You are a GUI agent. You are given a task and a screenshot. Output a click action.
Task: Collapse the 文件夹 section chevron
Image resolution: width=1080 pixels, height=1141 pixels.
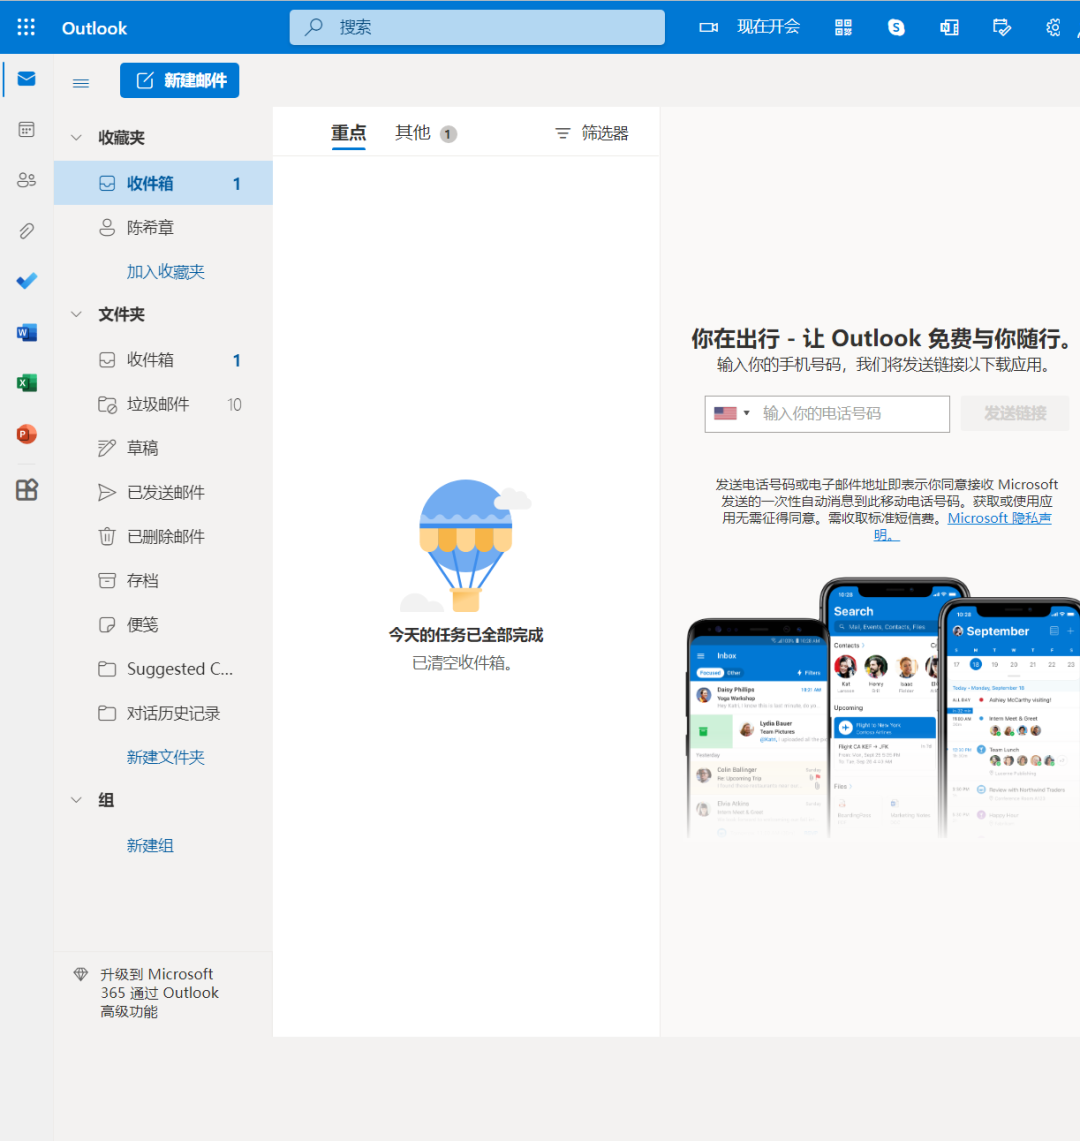(76, 314)
